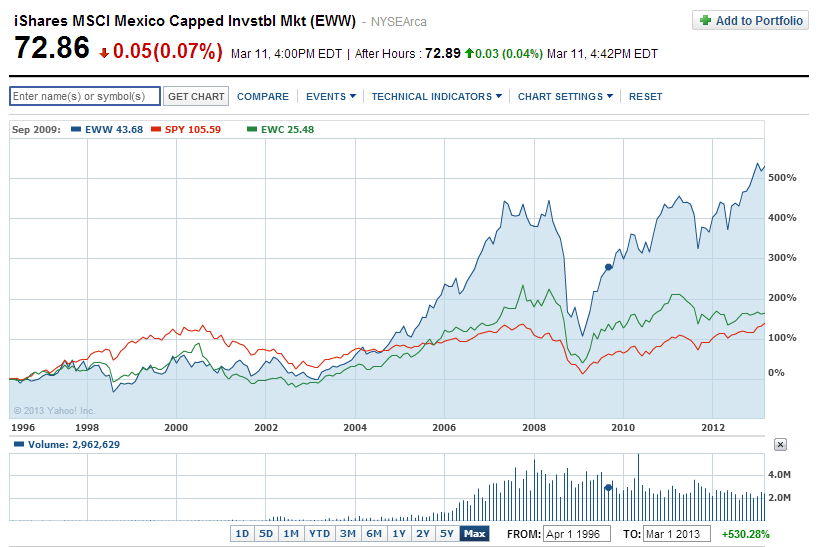
Task: Click the blue EWW legend color swatch
Action: click(x=76, y=129)
